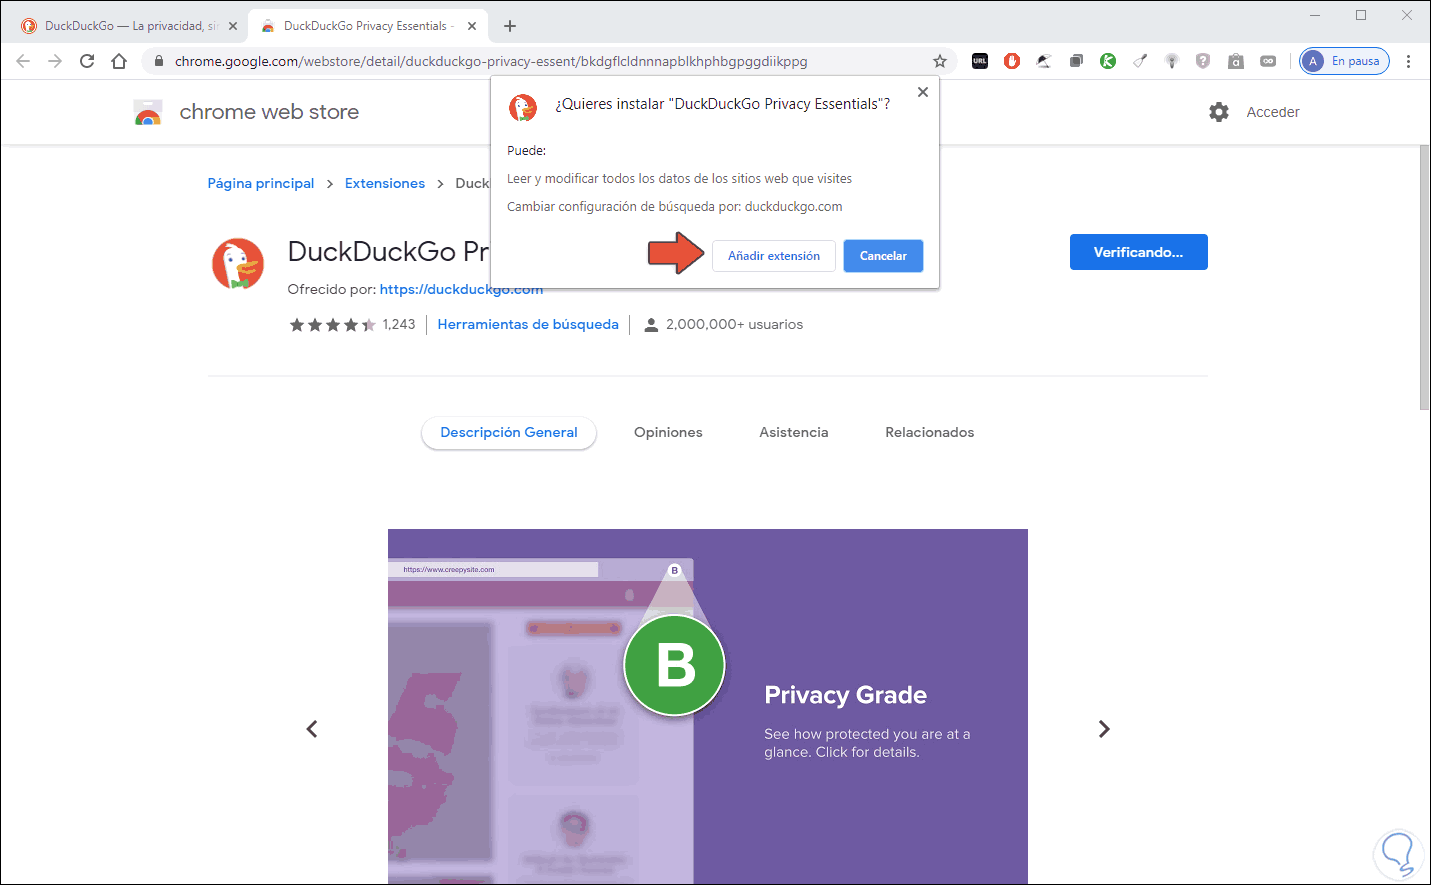The width and height of the screenshot is (1431, 885).
Task: Confirm with Añadir extensión button
Action: (774, 256)
